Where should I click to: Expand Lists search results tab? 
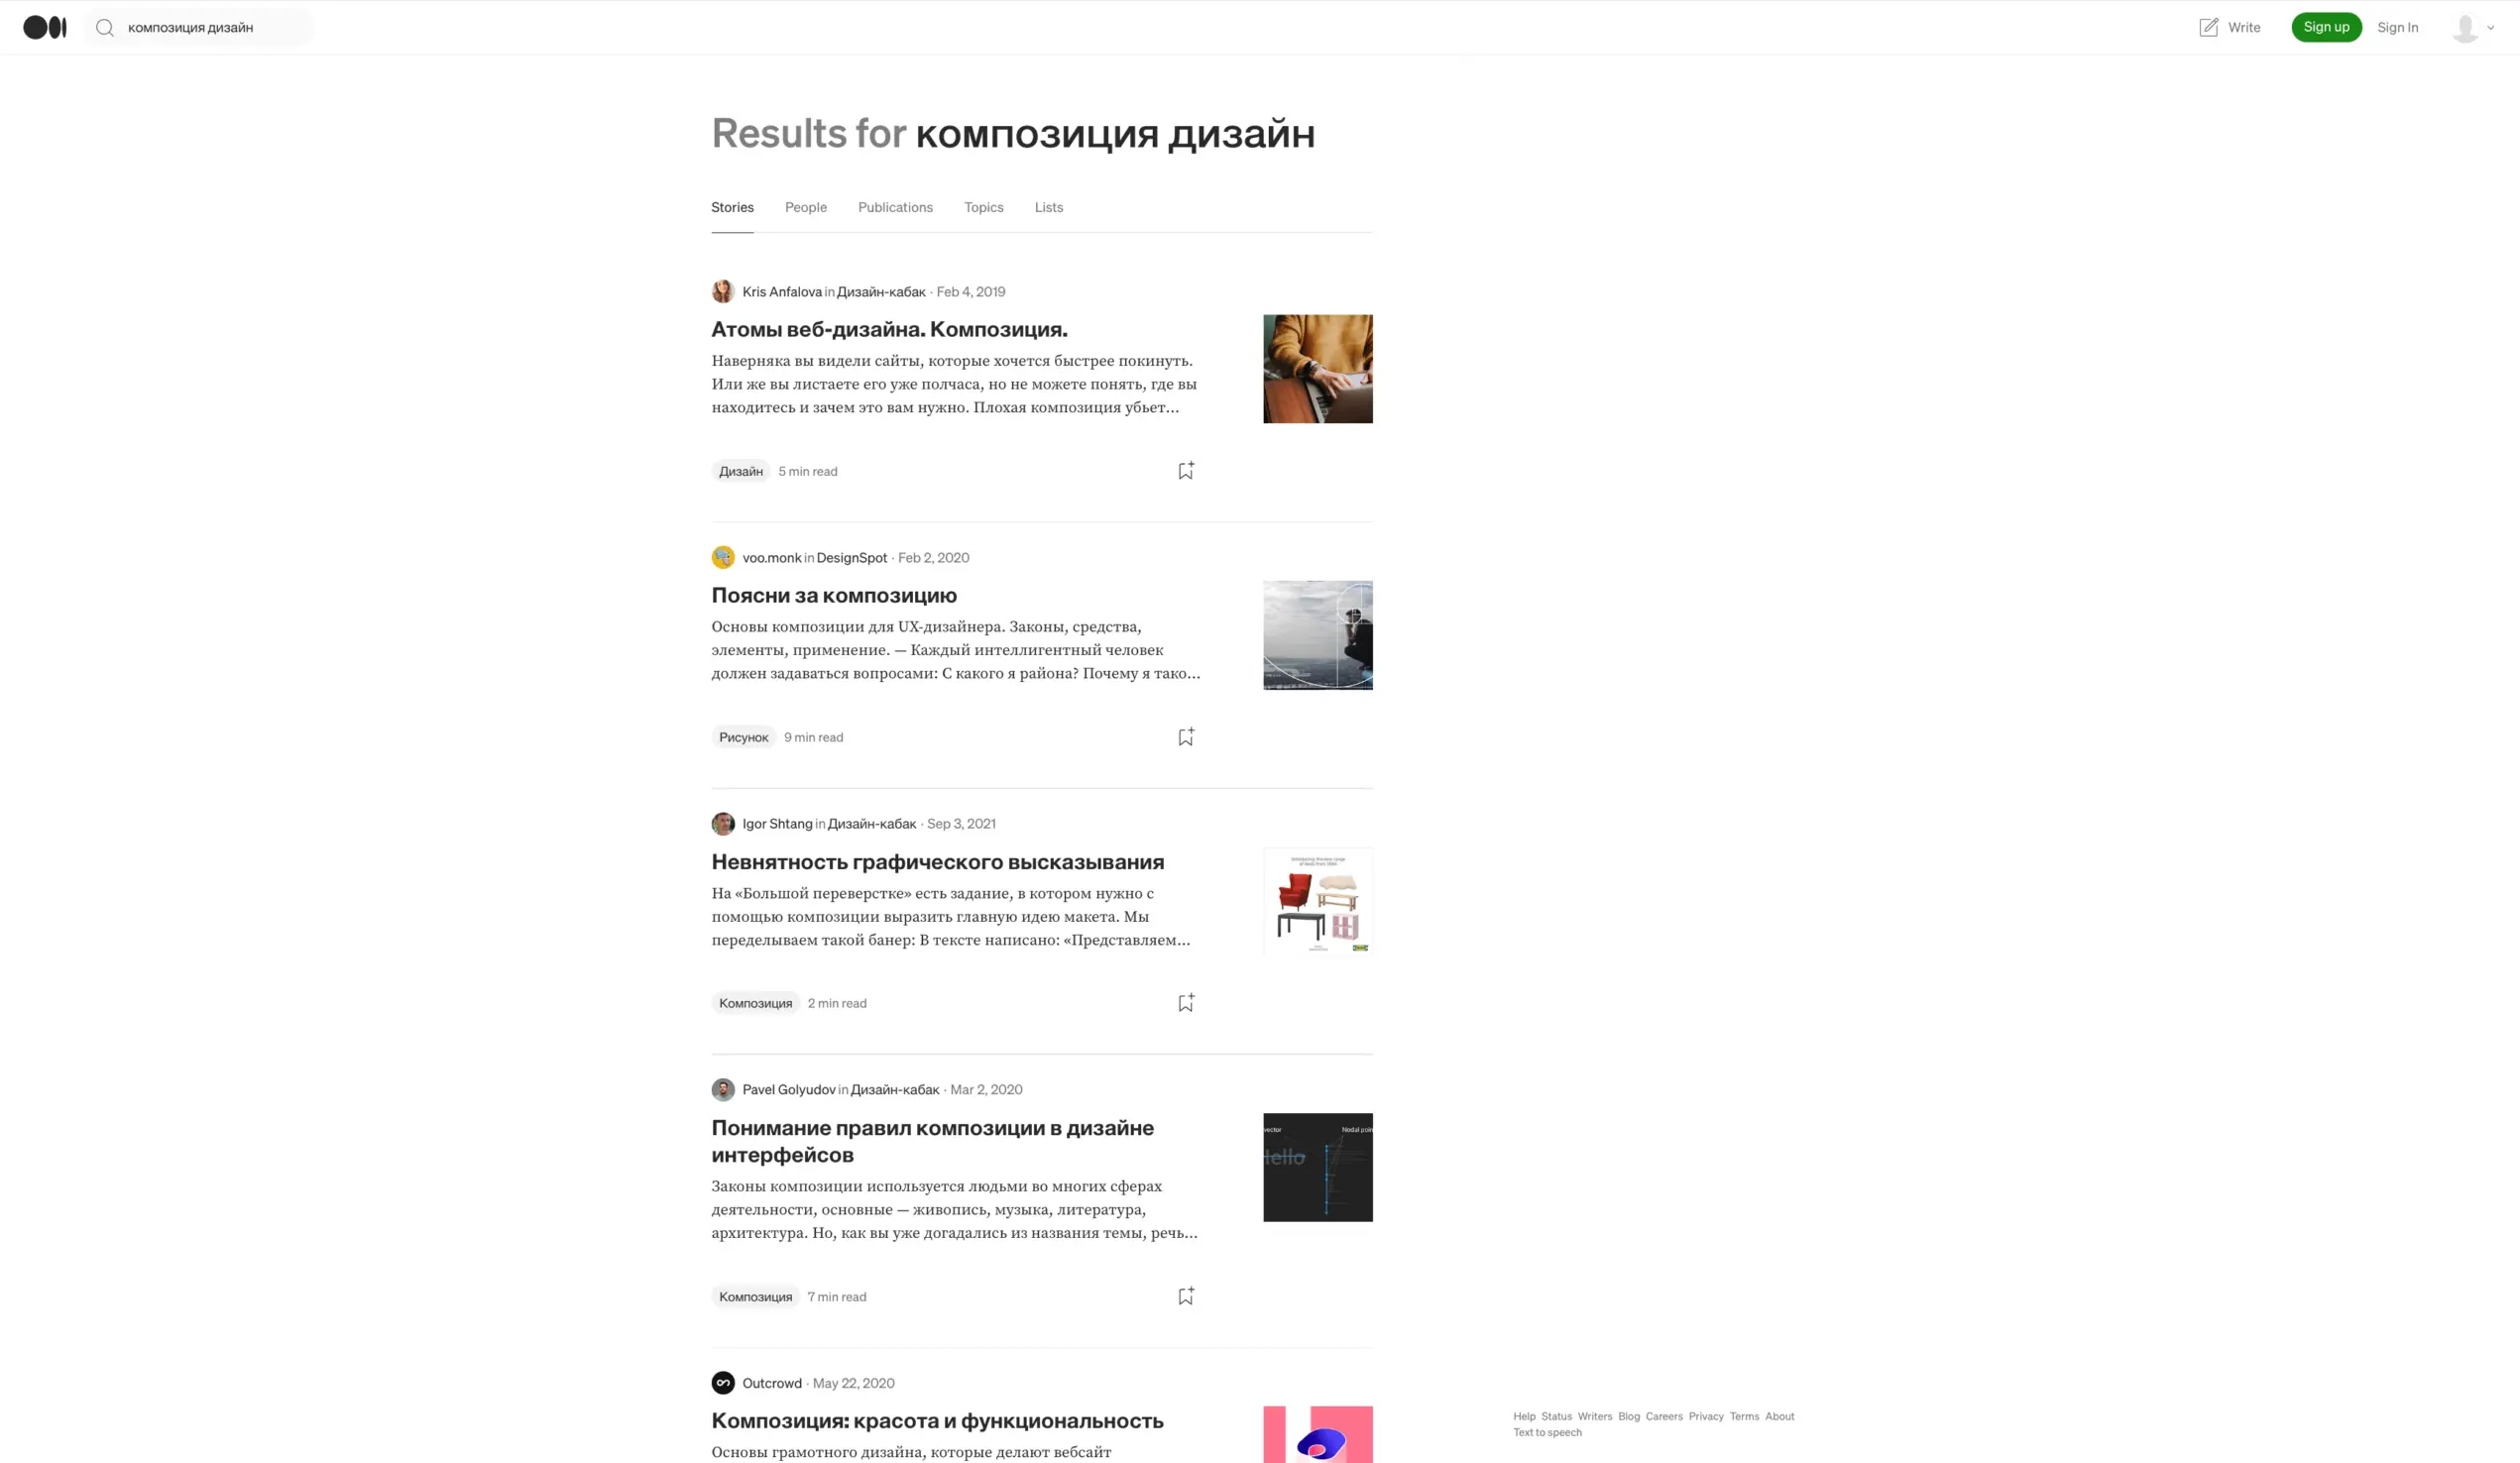[1047, 205]
